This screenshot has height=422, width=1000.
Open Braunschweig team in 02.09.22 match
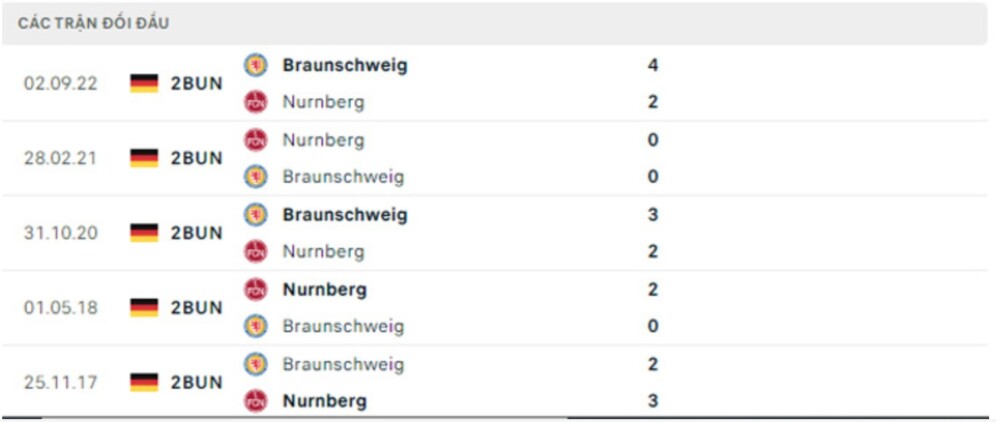(x=344, y=65)
